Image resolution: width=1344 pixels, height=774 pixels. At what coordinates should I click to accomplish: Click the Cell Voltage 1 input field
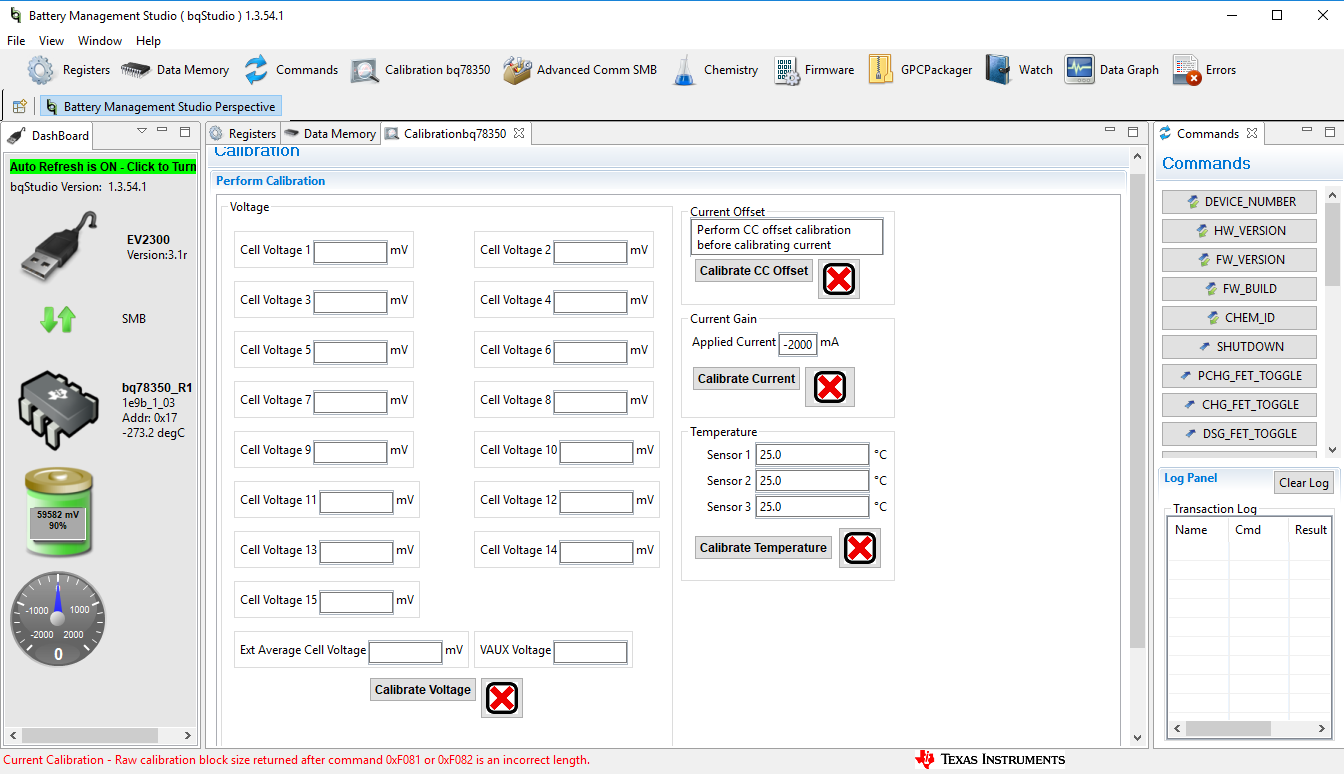[x=350, y=252]
